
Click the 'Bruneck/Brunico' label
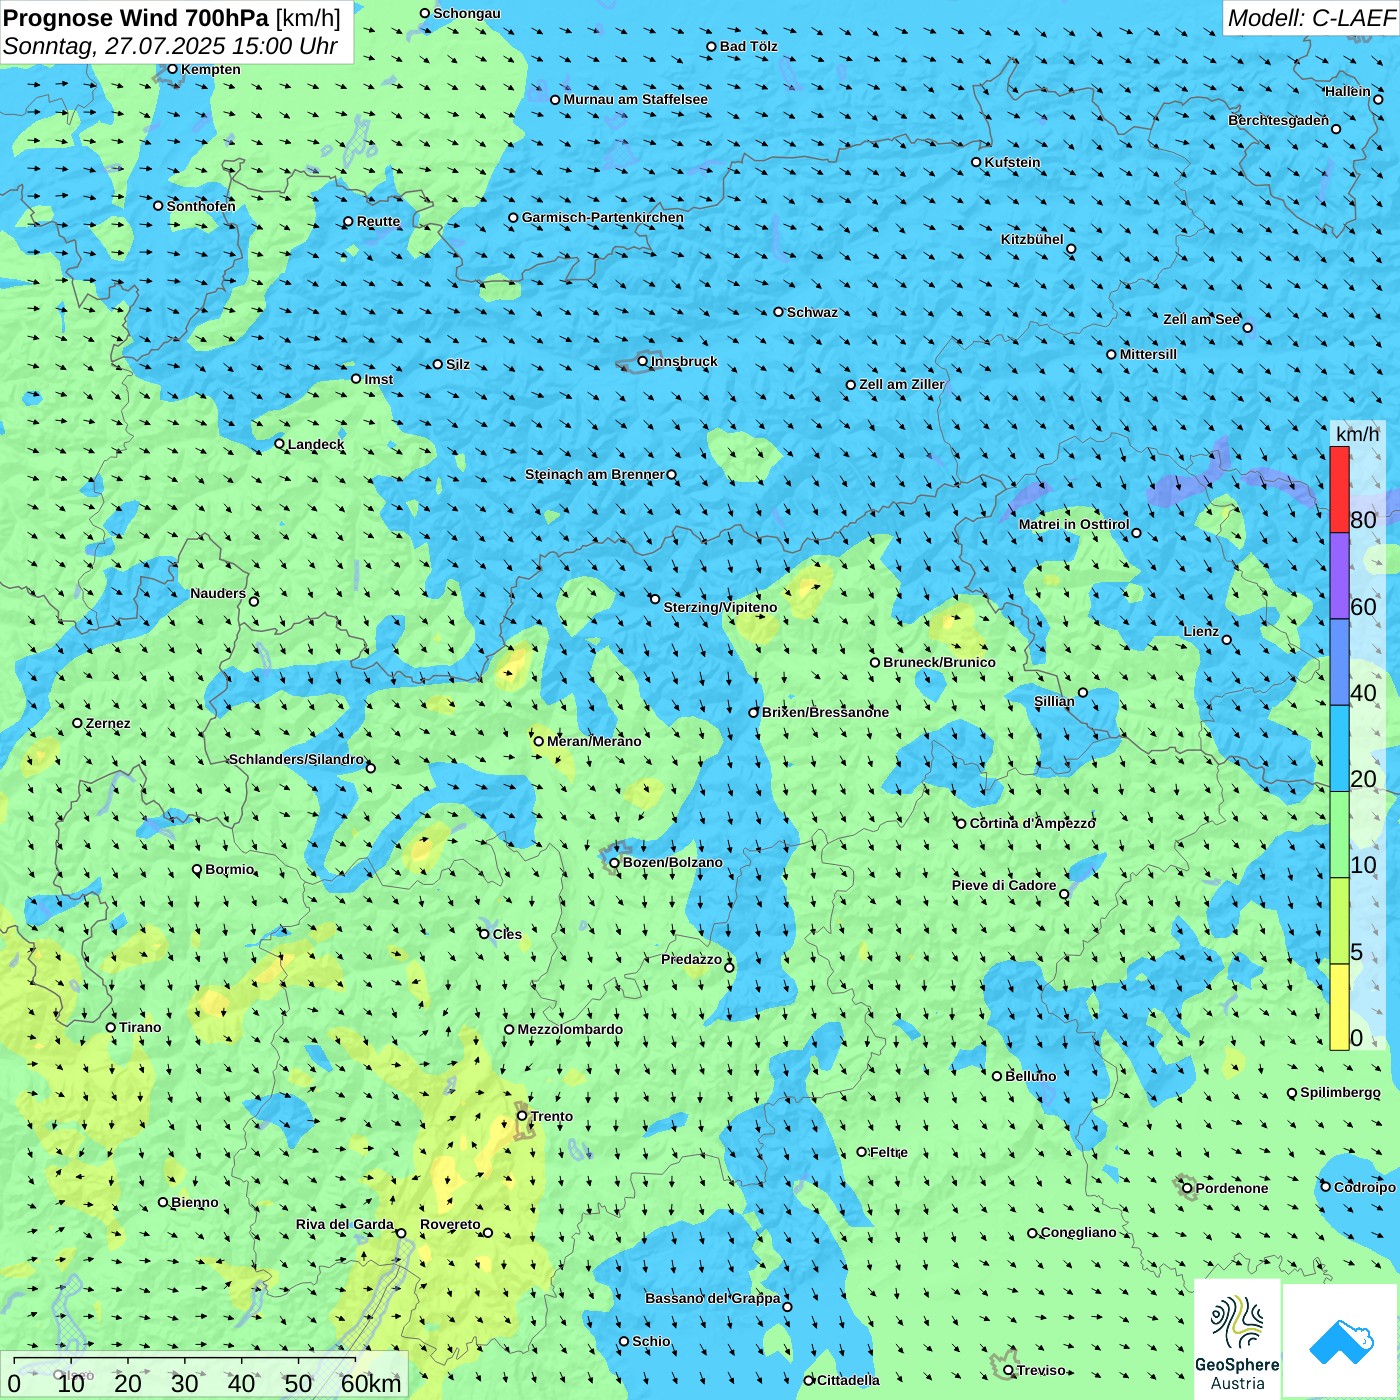(939, 662)
